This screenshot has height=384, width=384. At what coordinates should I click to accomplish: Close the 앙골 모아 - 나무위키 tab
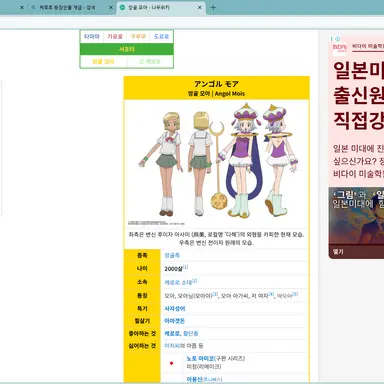click(x=200, y=7)
